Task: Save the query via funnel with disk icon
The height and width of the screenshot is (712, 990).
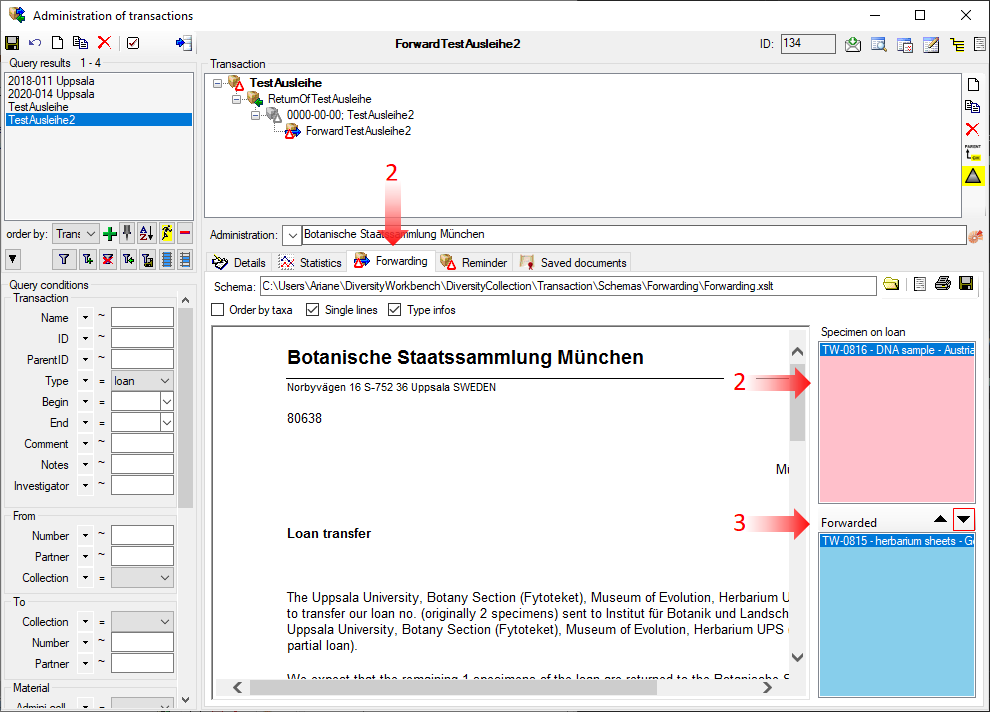Action: point(148,259)
